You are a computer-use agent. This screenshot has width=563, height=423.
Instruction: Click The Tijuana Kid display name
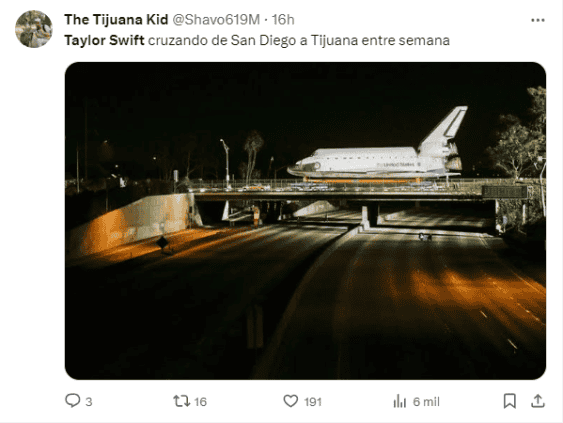116,20
